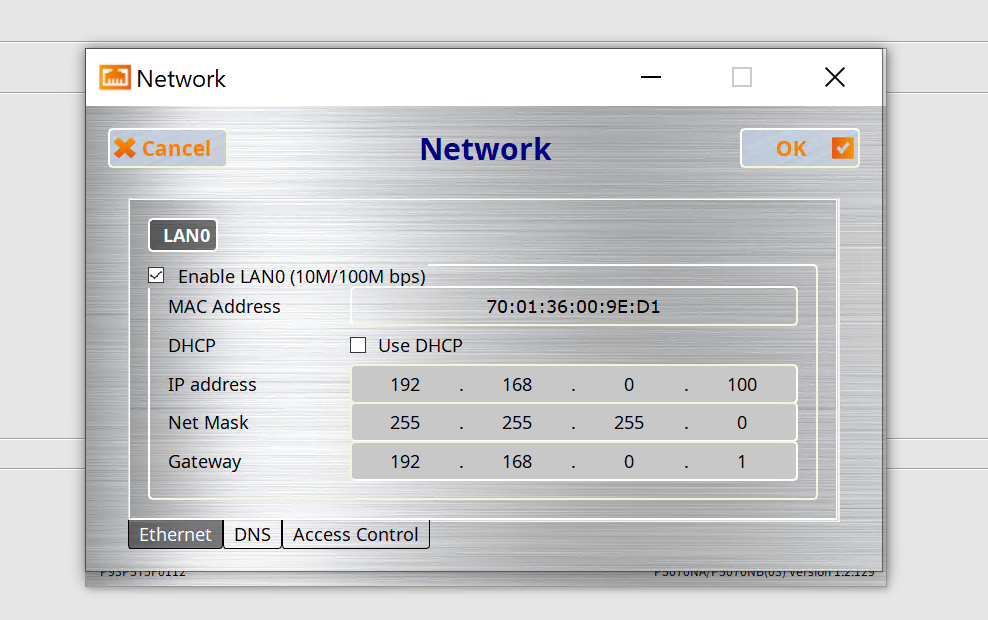Select the Ethernet tab
The image size is (988, 620).
click(x=175, y=535)
